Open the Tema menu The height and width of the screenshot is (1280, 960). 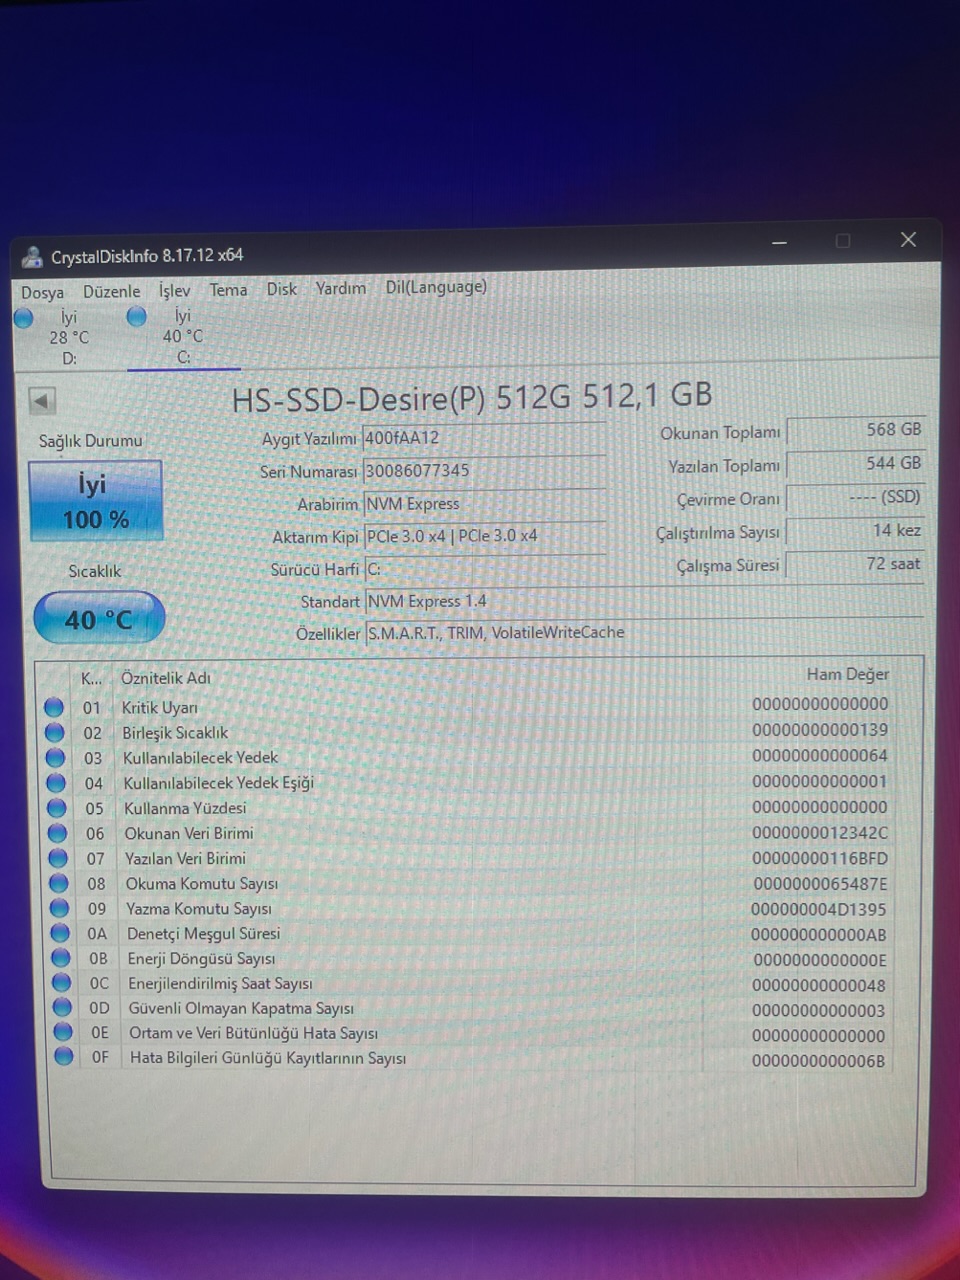tap(228, 289)
